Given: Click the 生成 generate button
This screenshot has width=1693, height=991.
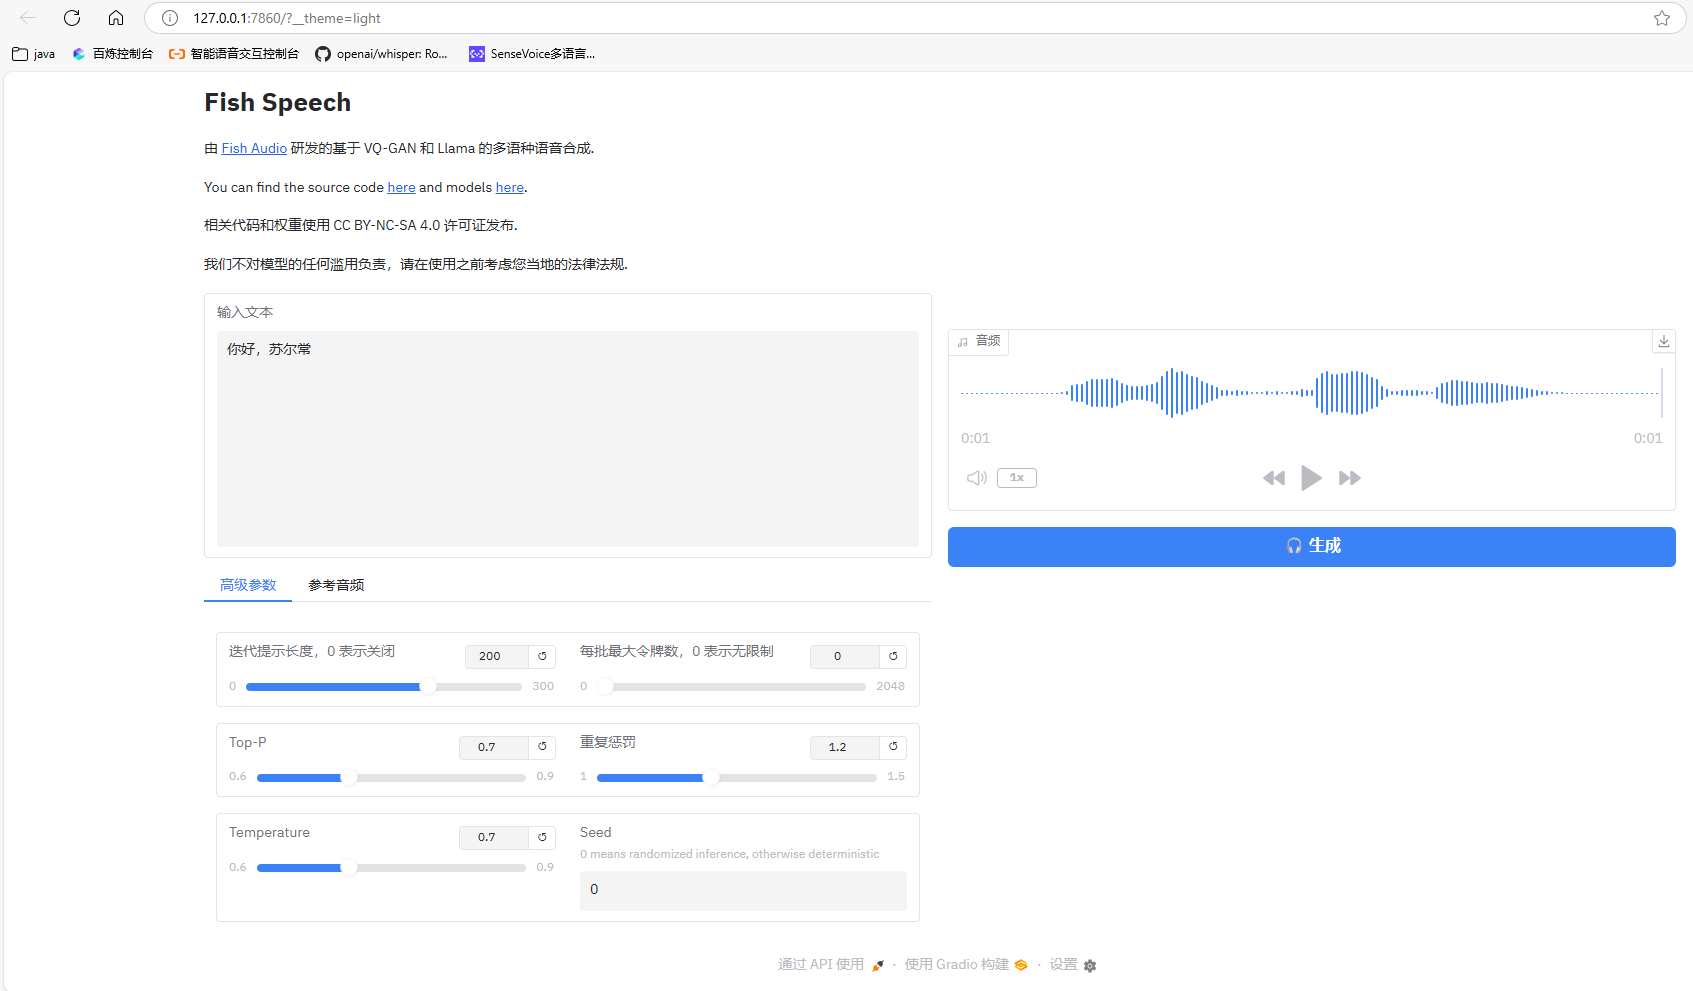Looking at the screenshot, I should pyautogui.click(x=1312, y=547).
